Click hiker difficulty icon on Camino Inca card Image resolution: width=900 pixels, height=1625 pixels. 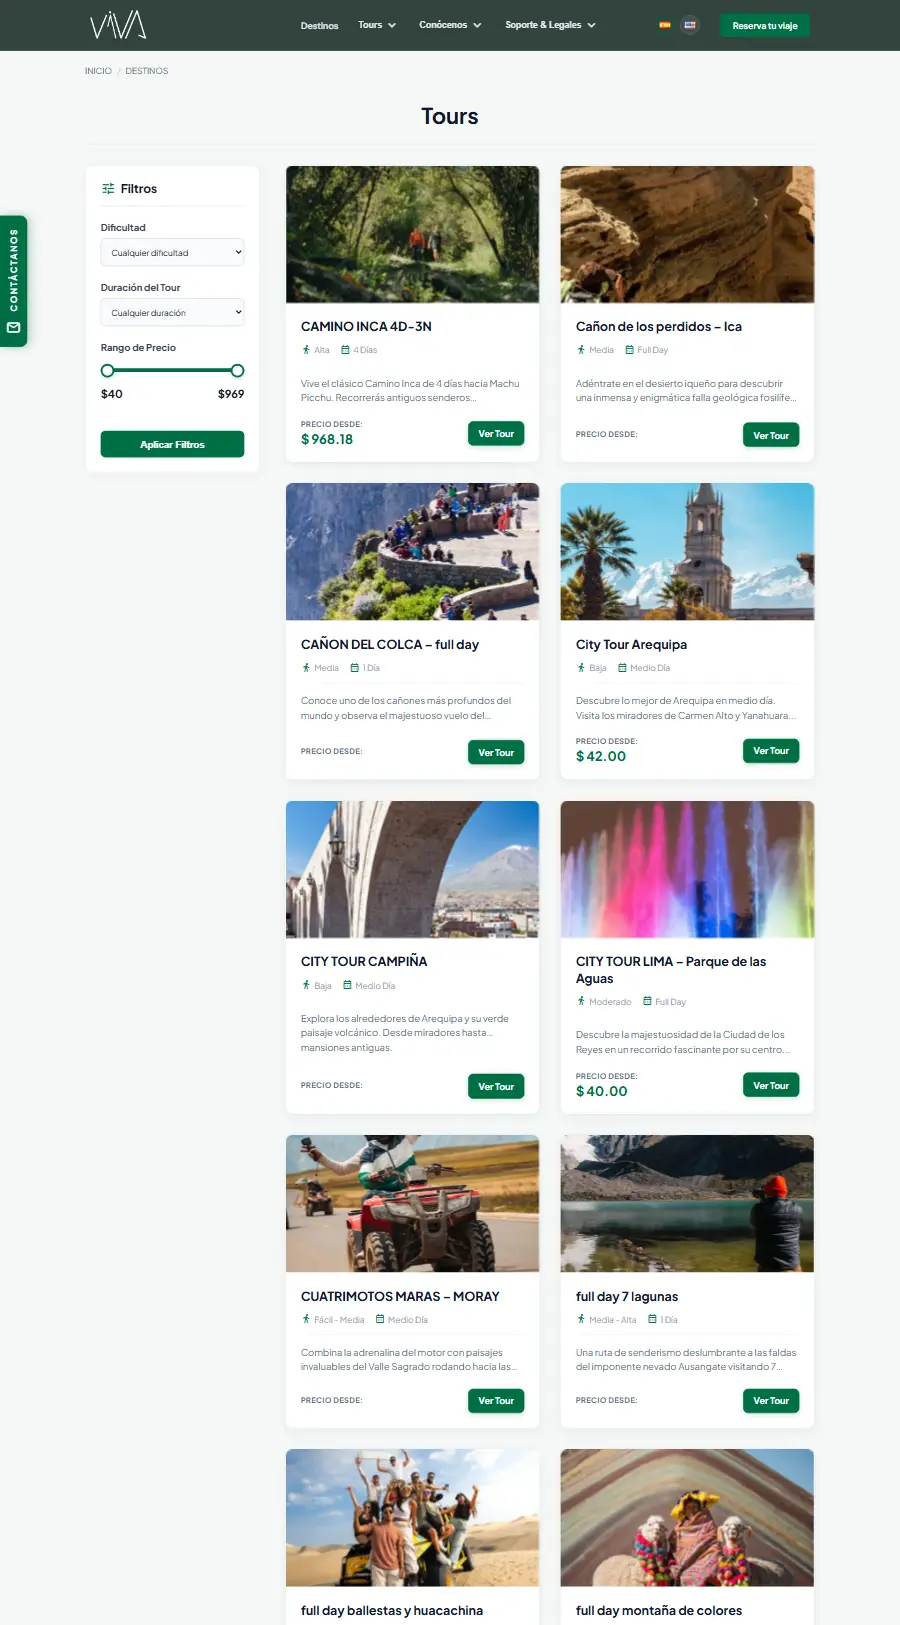(x=306, y=350)
